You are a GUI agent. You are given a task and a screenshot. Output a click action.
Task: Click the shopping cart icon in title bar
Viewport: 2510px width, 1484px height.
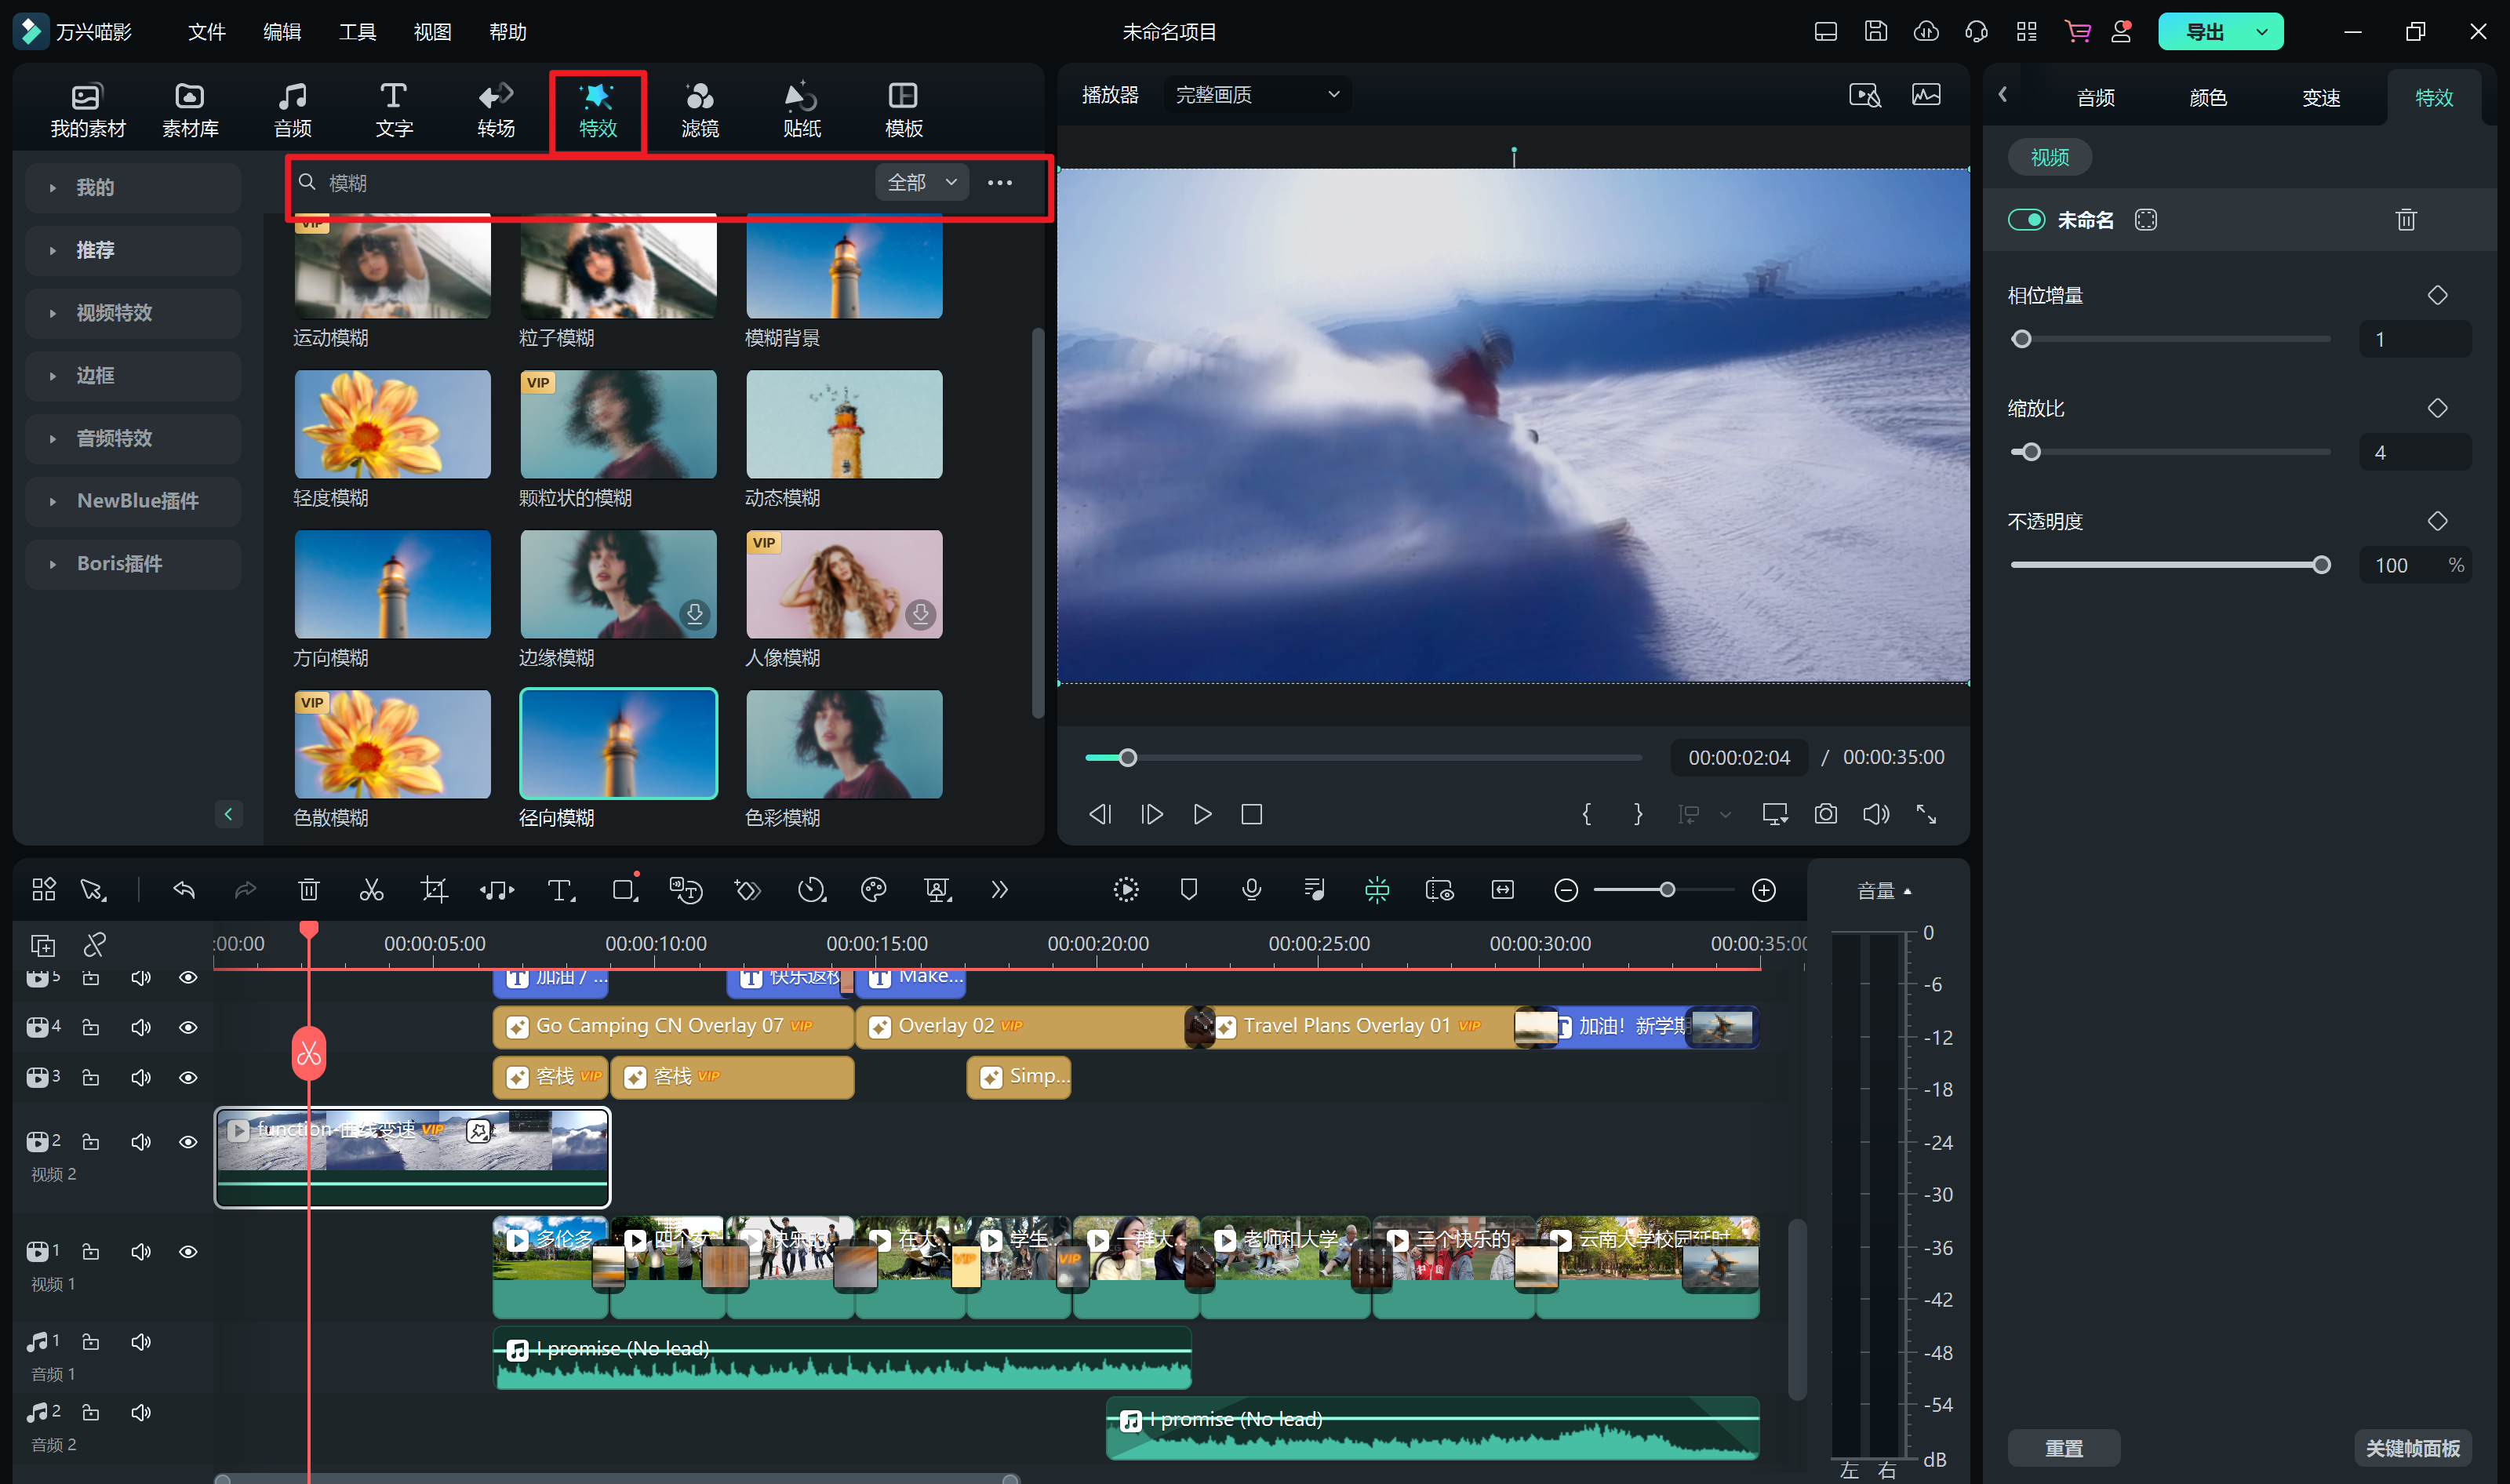pyautogui.click(x=2077, y=31)
